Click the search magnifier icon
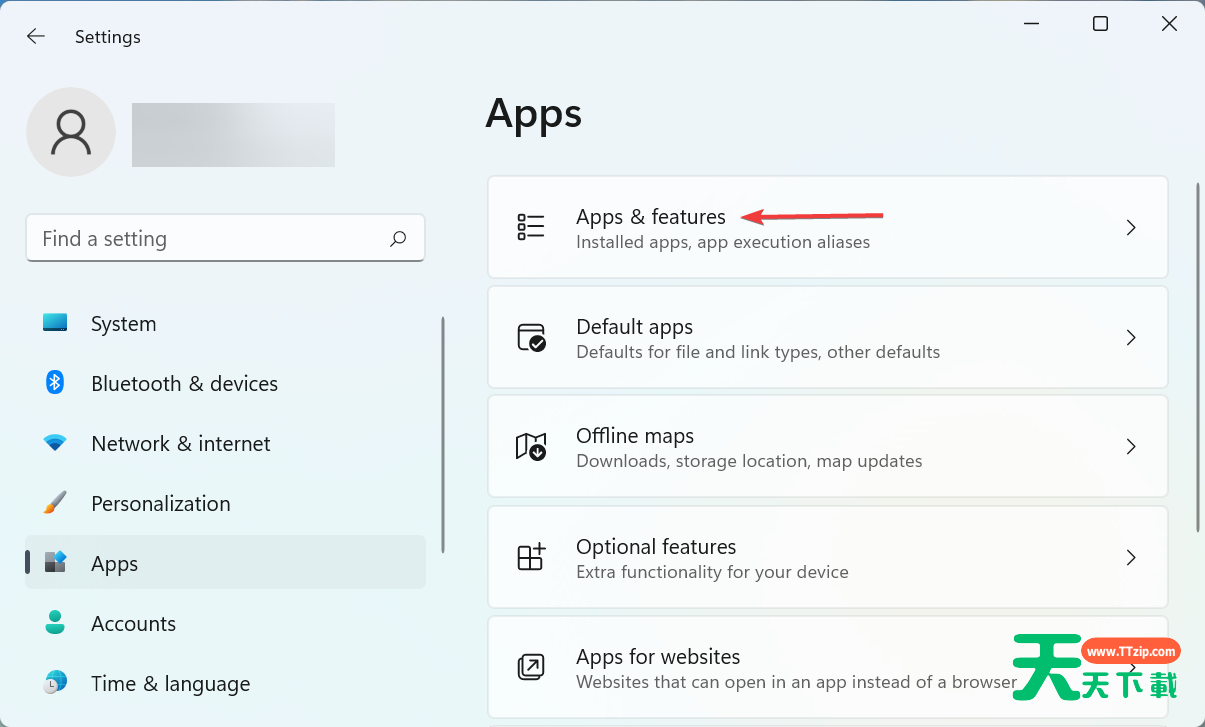The image size is (1205, 727). (x=398, y=239)
